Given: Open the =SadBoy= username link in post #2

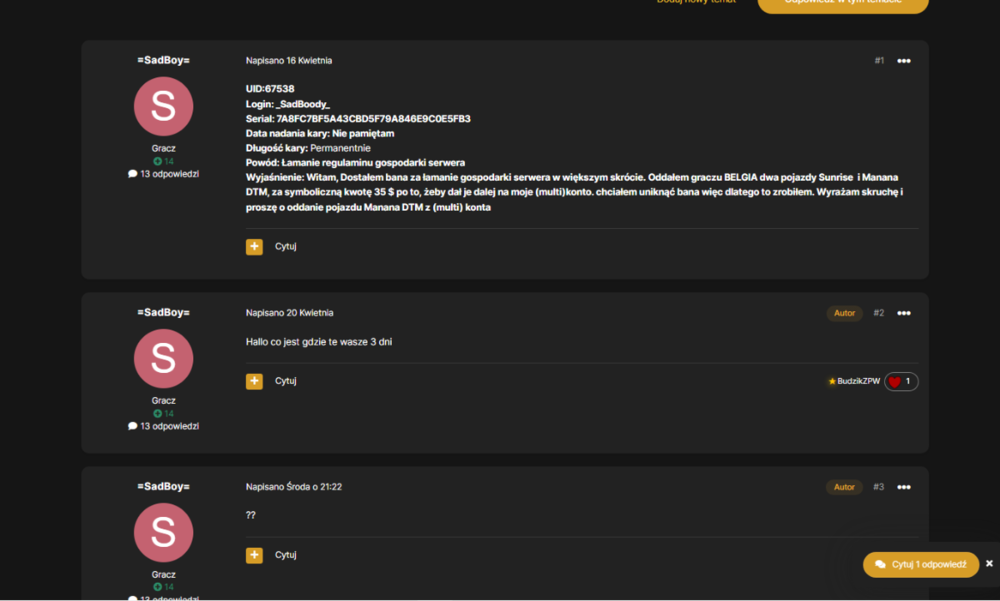Looking at the screenshot, I should click(x=163, y=313).
